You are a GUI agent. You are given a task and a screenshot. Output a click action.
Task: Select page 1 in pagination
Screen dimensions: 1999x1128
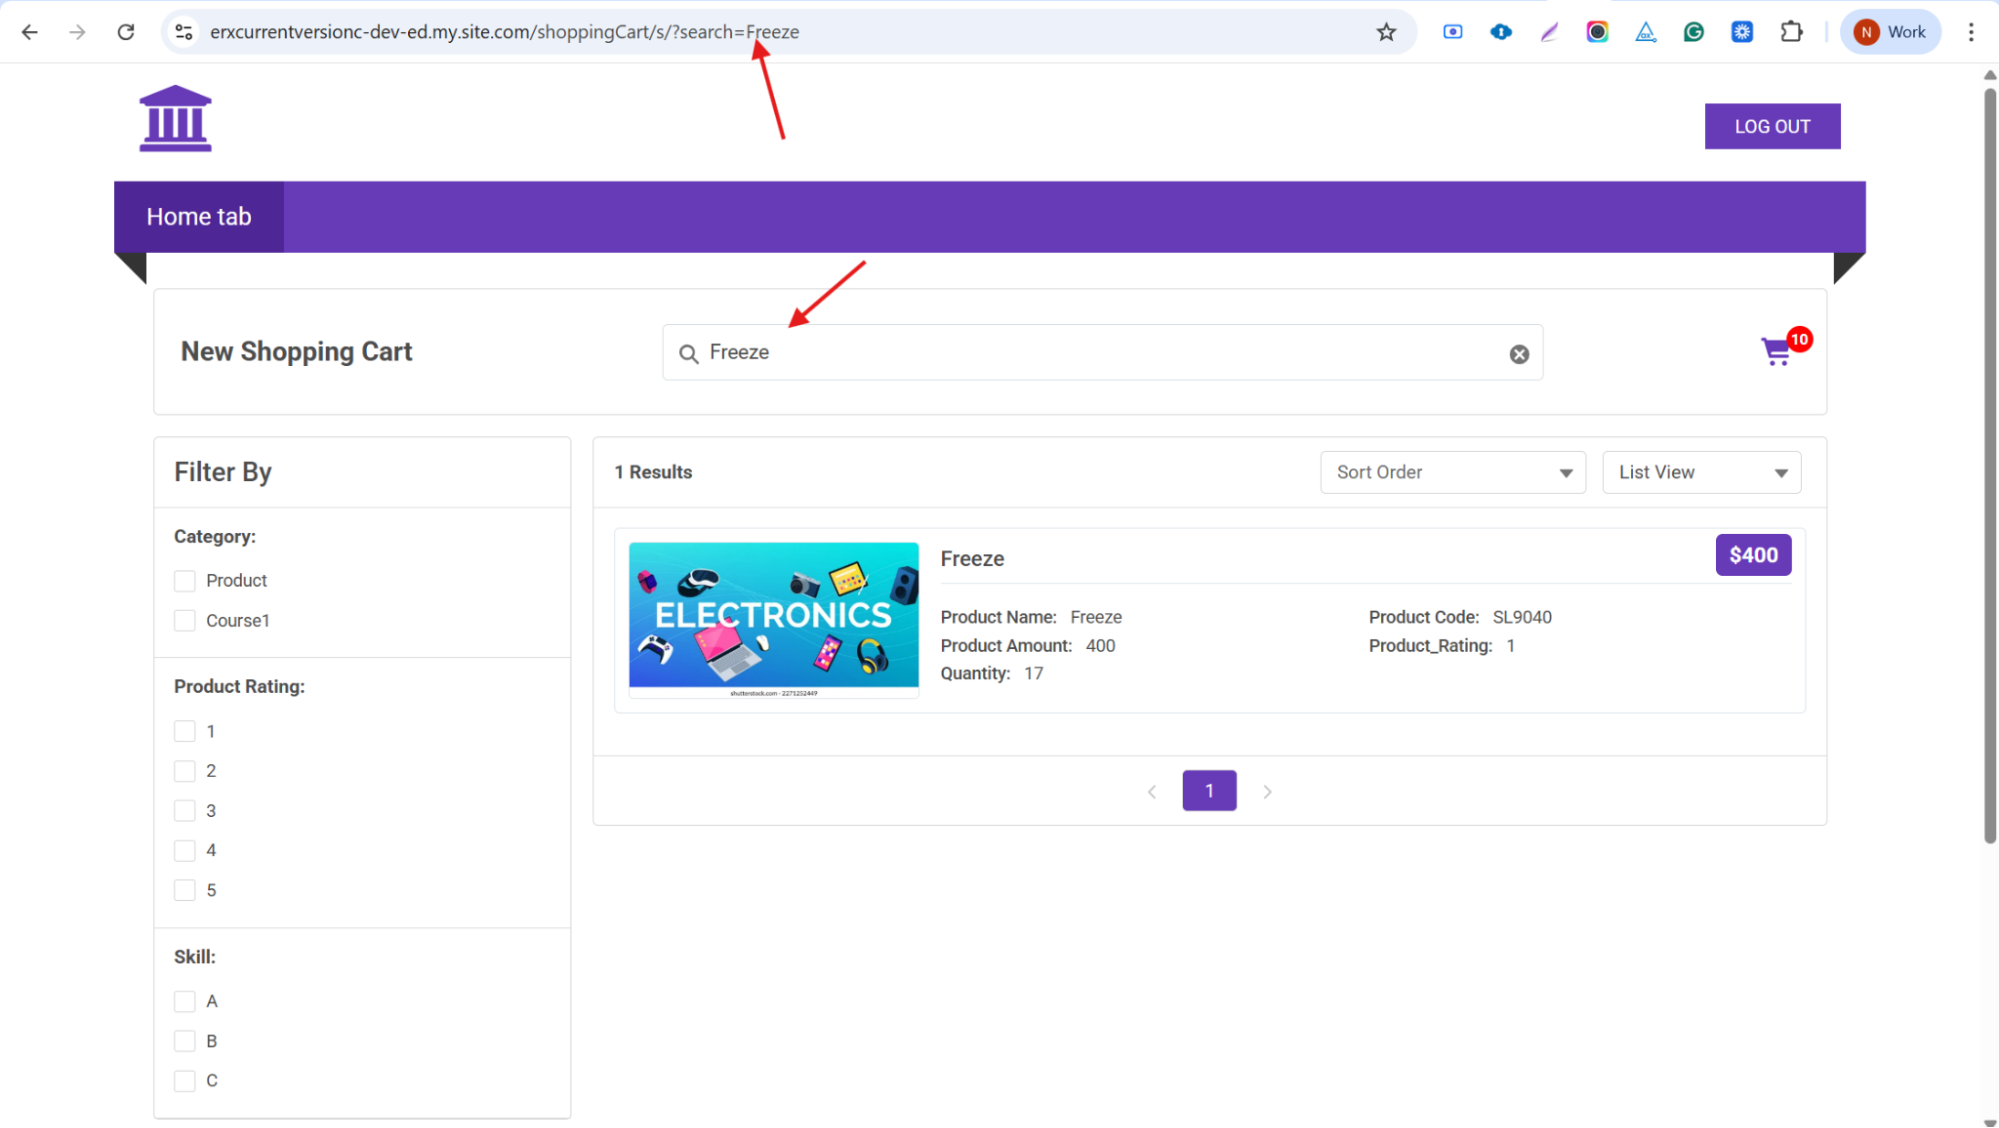[1208, 791]
